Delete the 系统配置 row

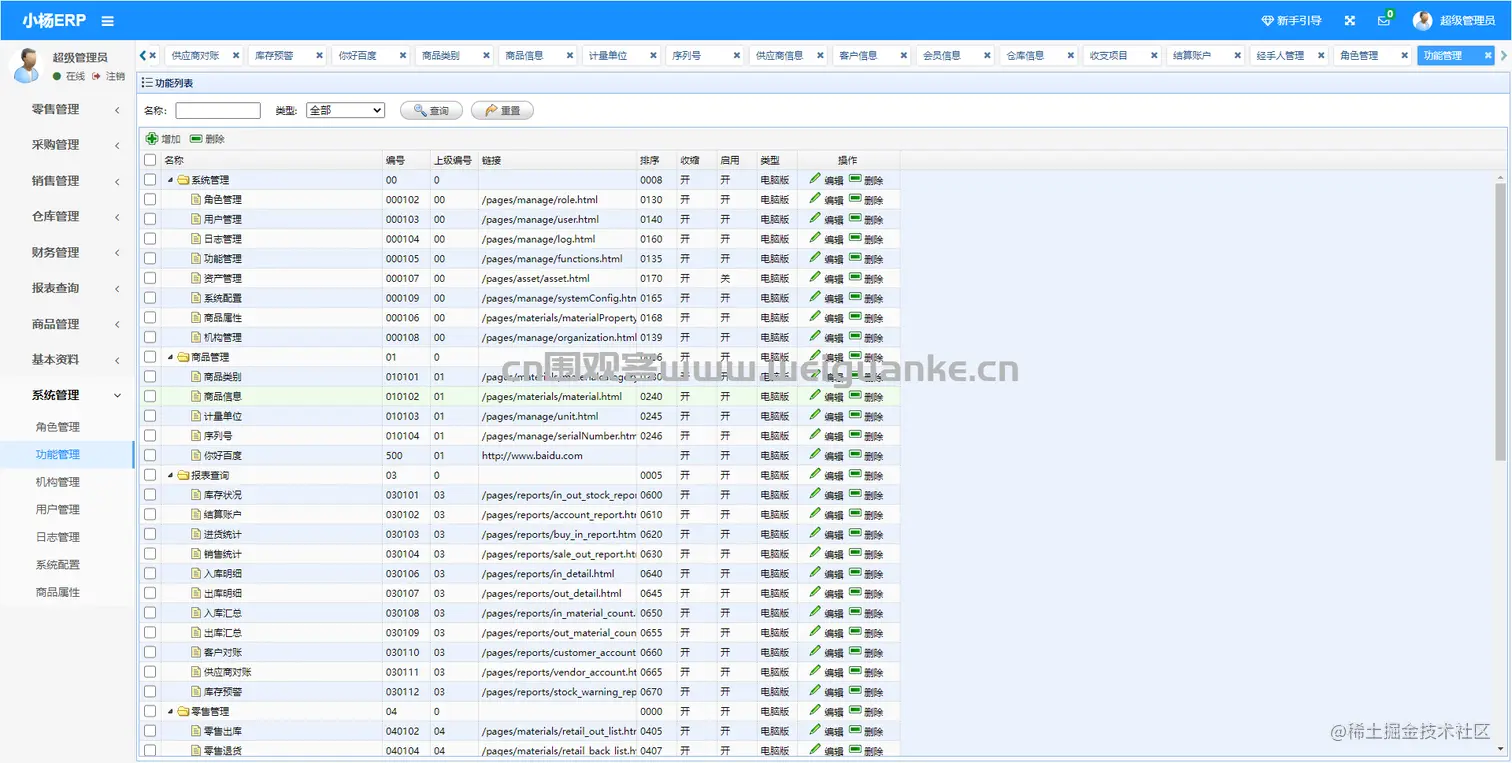pyautogui.click(x=866, y=298)
